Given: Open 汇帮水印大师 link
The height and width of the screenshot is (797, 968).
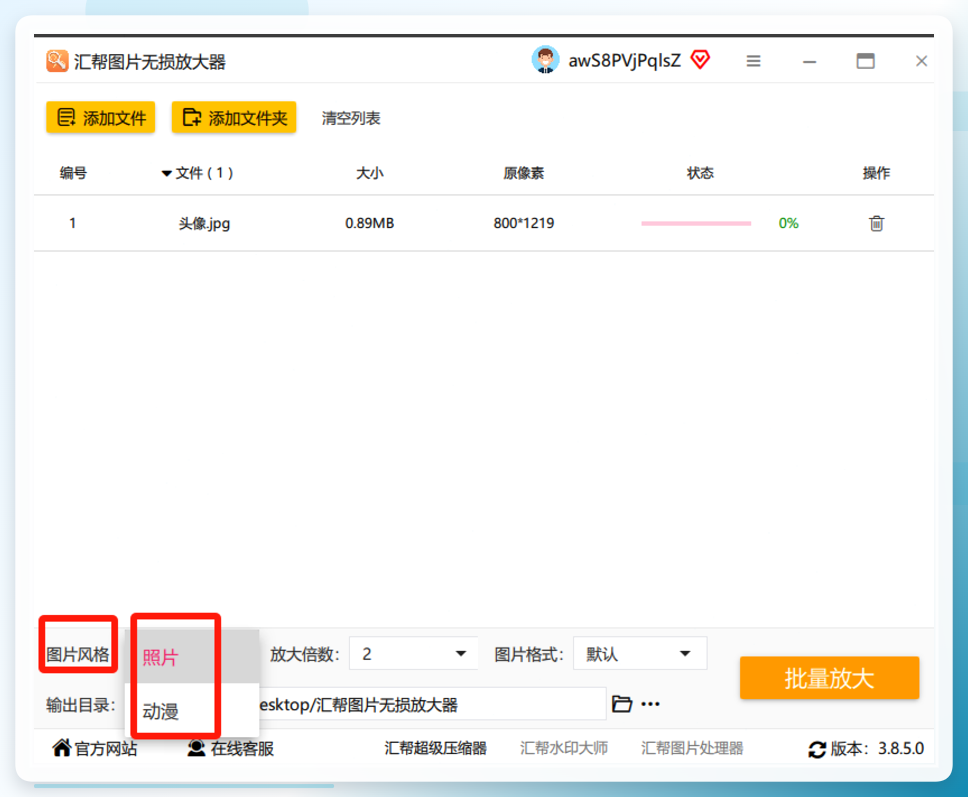Looking at the screenshot, I should point(564,748).
